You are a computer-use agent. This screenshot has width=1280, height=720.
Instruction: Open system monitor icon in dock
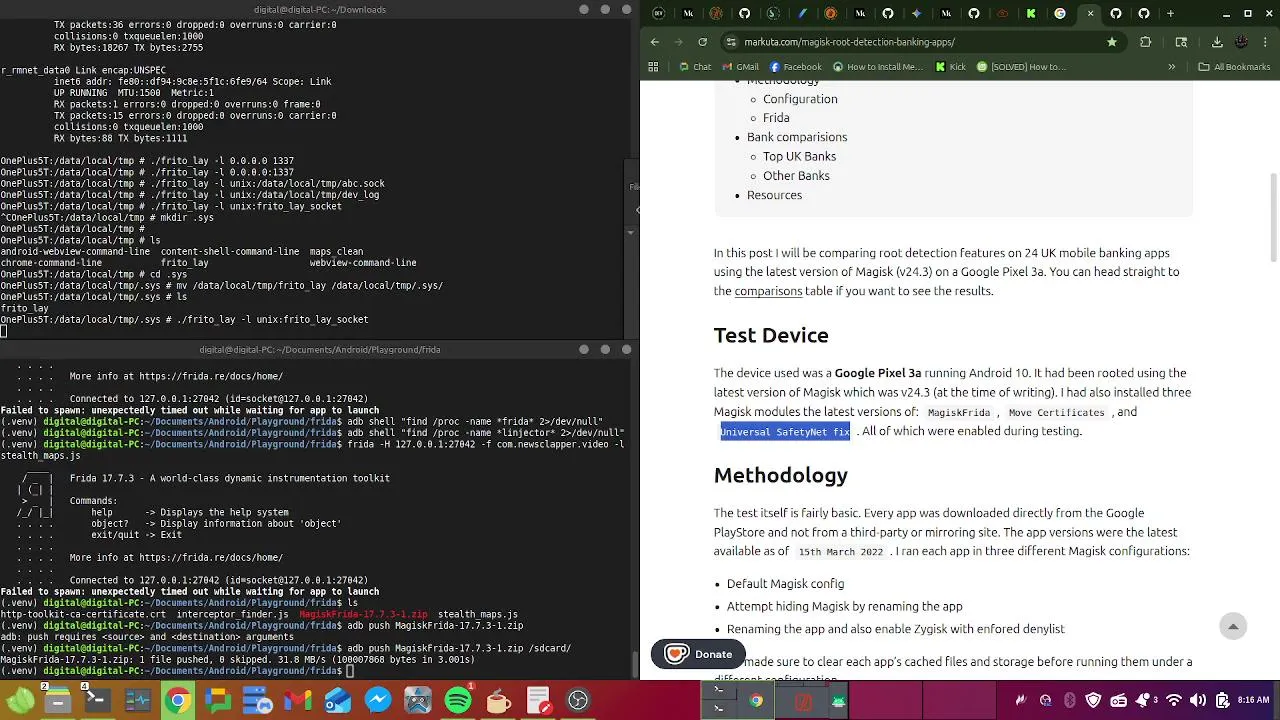137,700
